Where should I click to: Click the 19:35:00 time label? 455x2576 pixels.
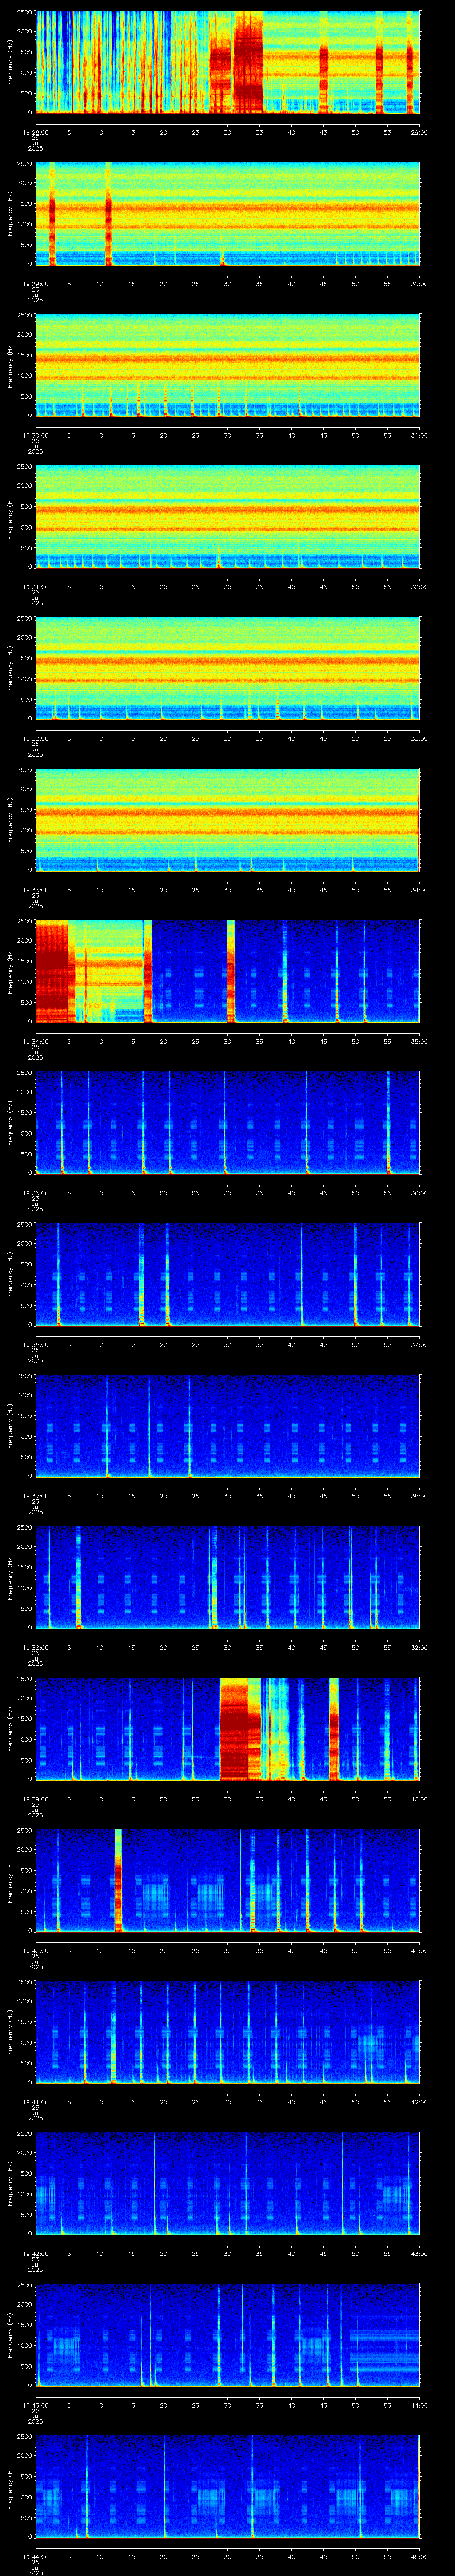coord(35,1192)
